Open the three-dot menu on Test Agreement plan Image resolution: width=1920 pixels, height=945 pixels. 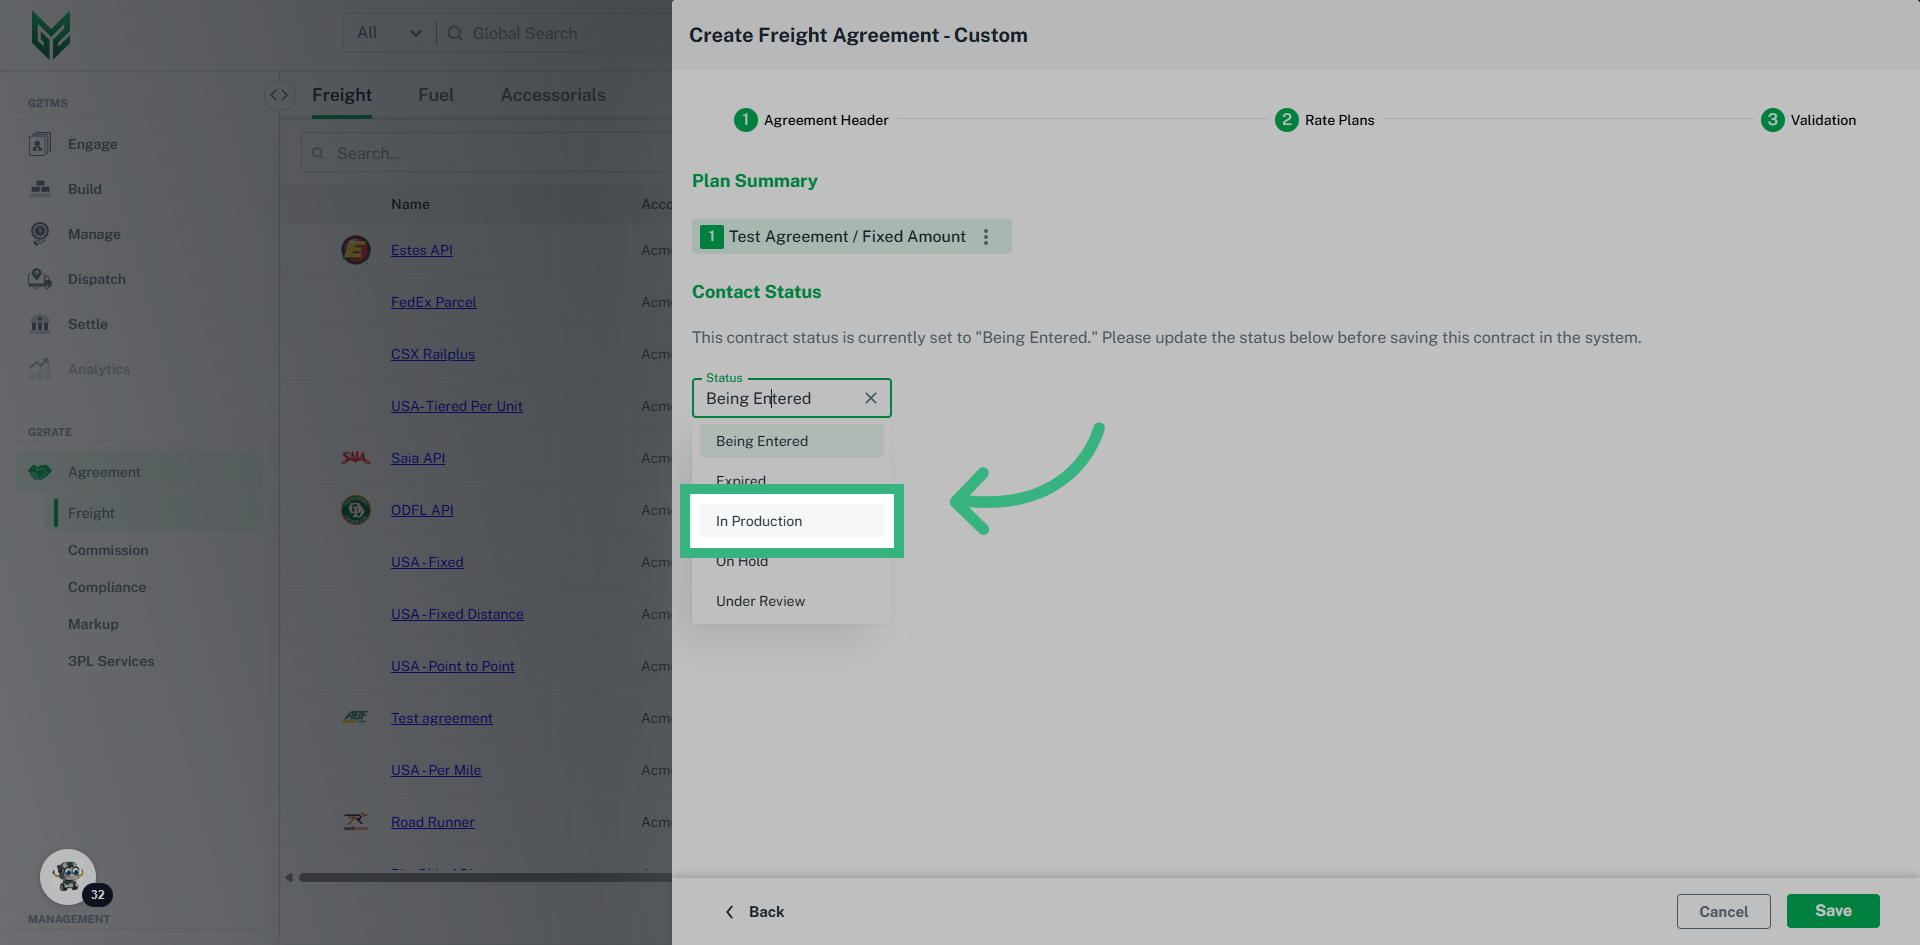point(986,237)
